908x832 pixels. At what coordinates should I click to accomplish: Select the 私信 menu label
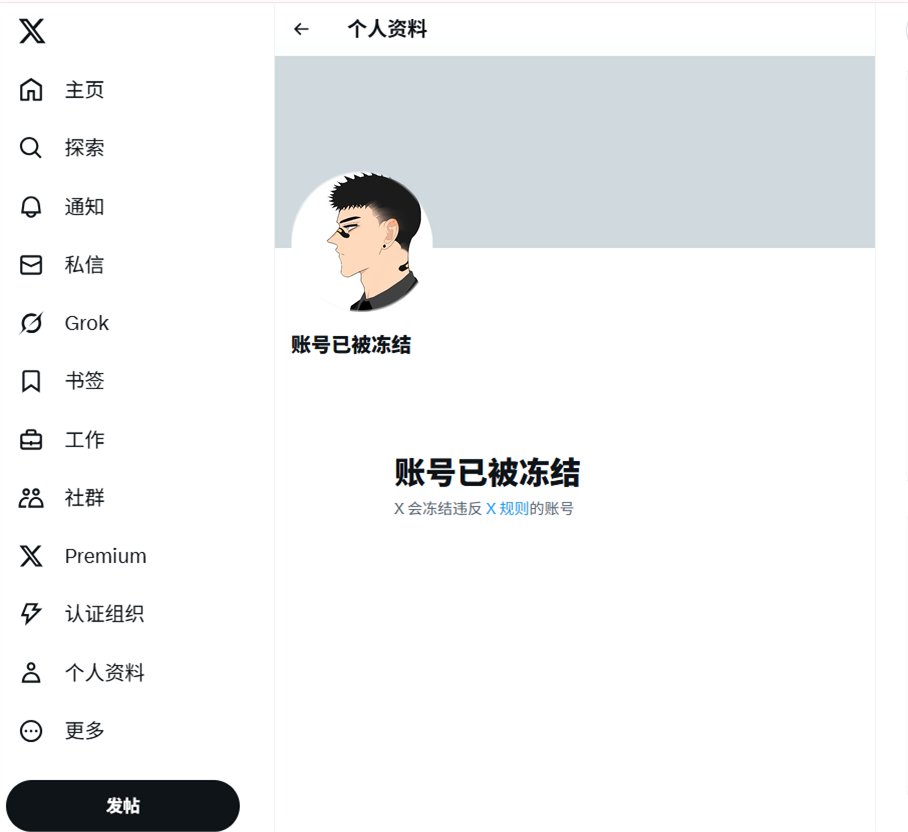tap(85, 265)
